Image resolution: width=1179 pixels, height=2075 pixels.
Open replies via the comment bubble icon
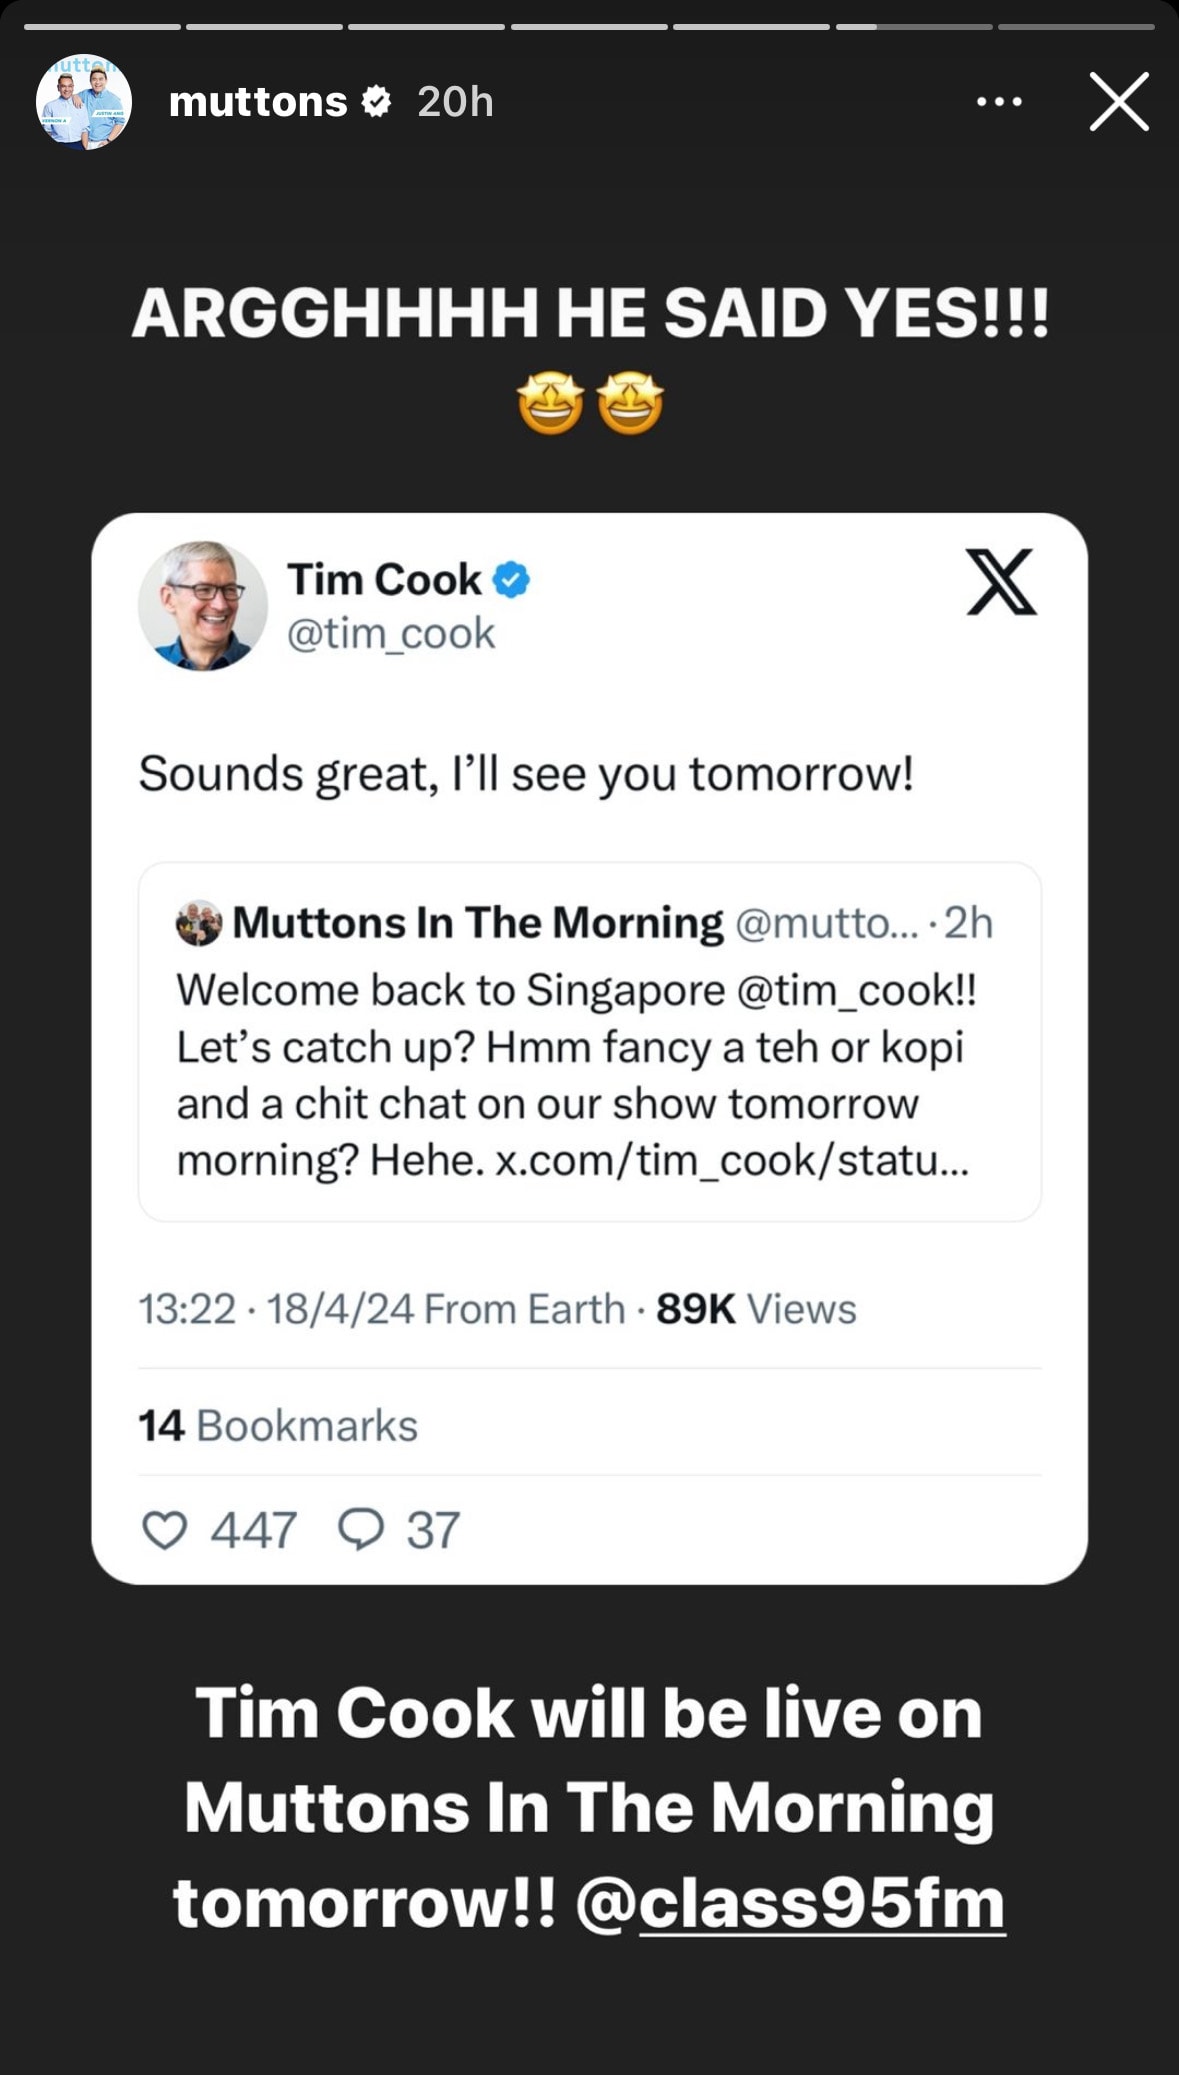tap(361, 1530)
